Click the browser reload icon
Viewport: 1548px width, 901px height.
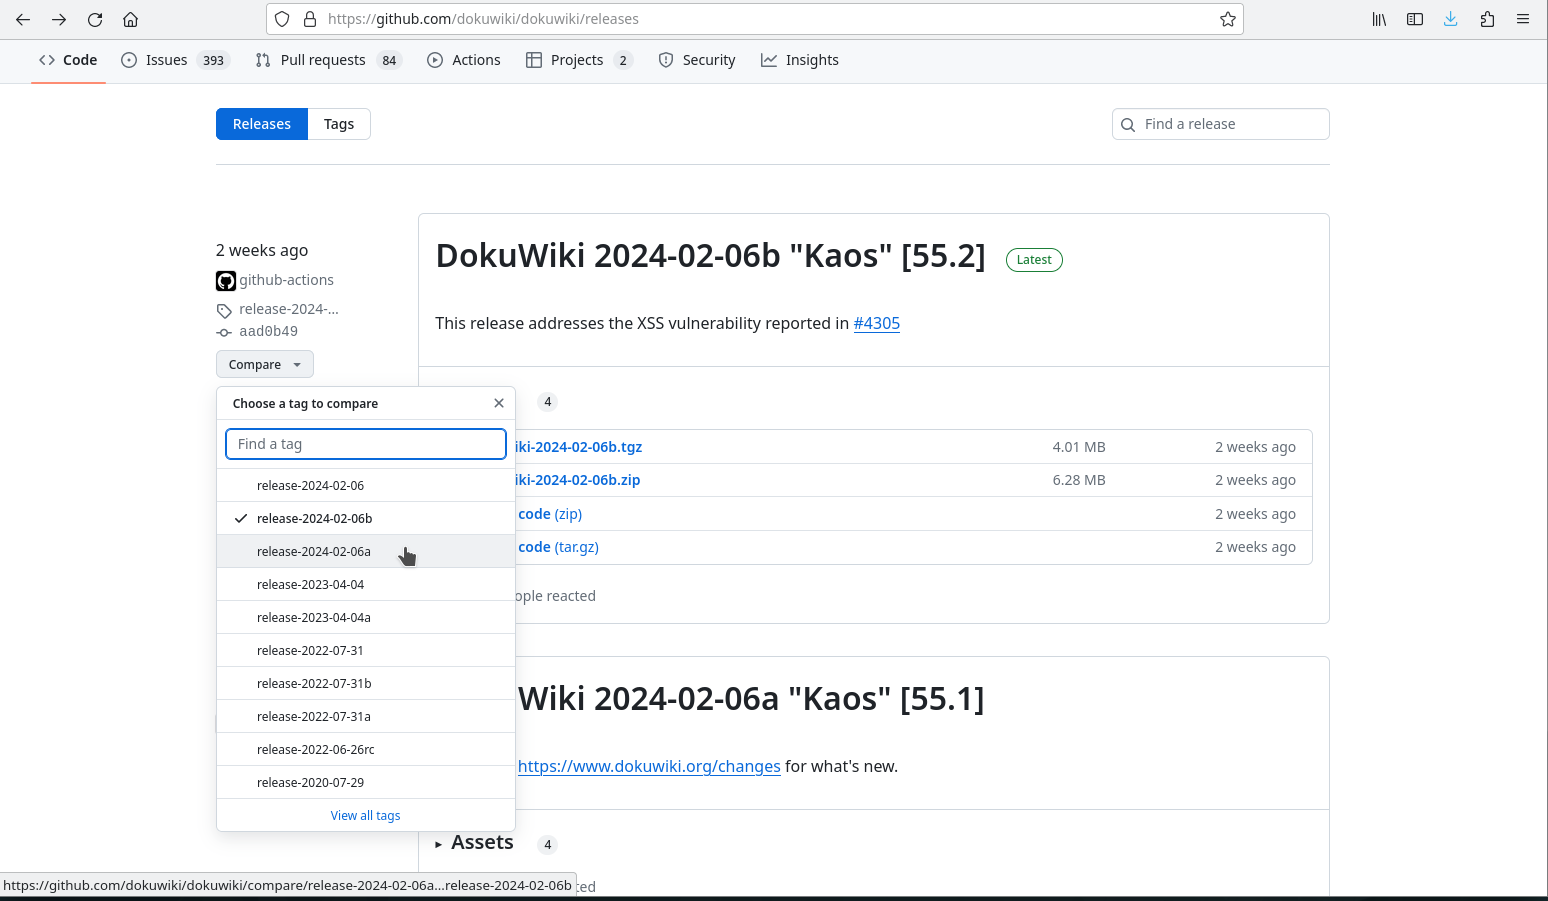pyautogui.click(x=95, y=19)
